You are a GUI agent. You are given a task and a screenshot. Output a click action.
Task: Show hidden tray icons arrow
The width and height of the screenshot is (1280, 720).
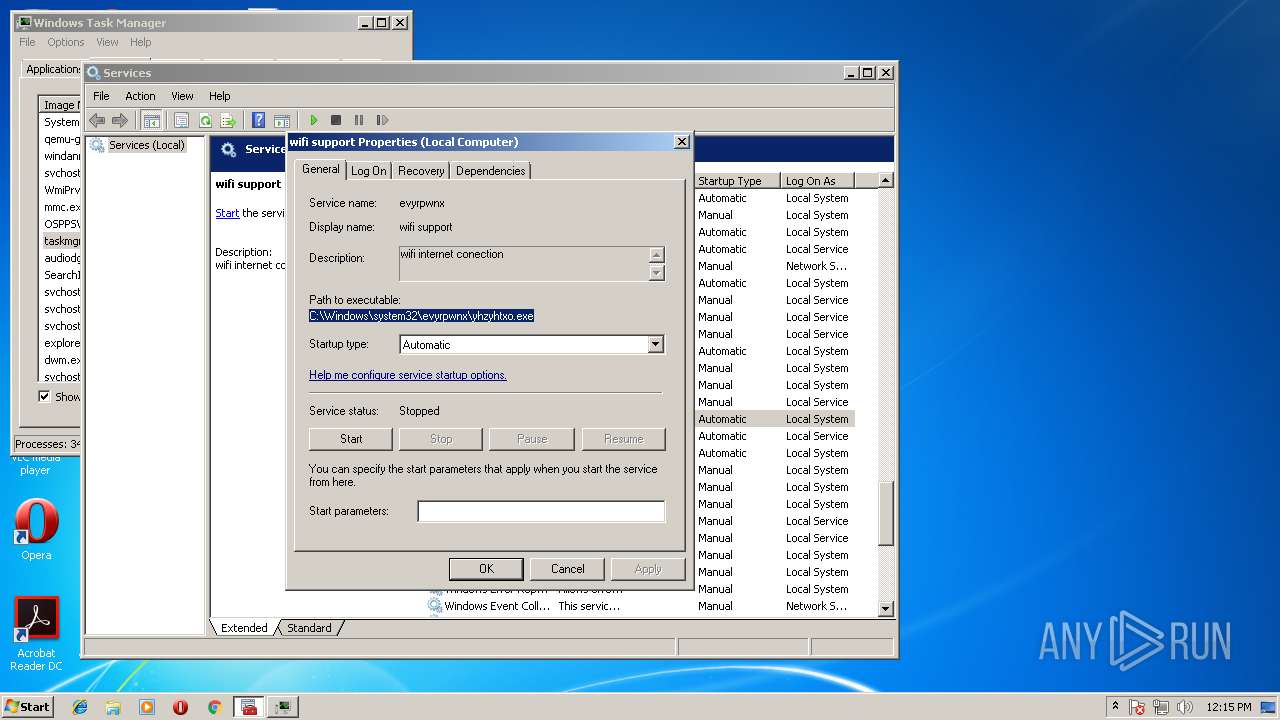[1115, 707]
